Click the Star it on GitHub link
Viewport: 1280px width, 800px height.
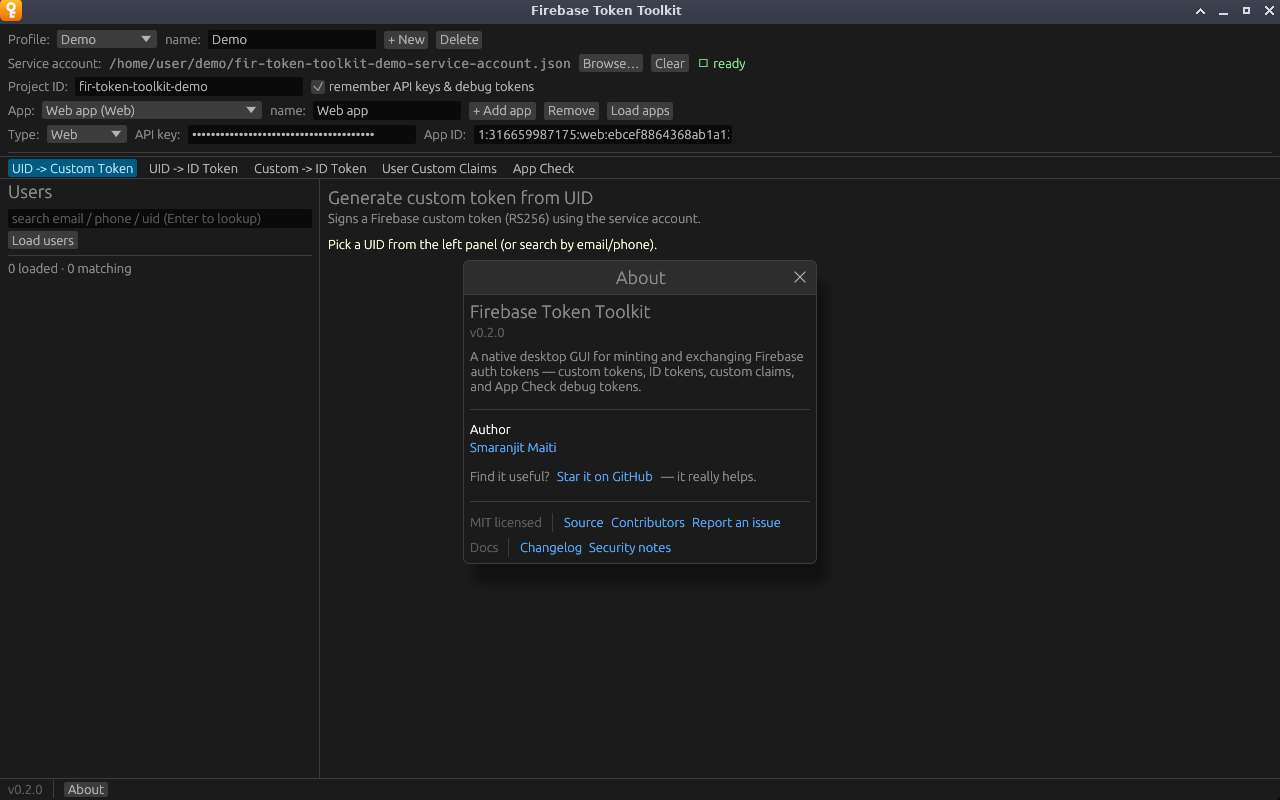604,477
